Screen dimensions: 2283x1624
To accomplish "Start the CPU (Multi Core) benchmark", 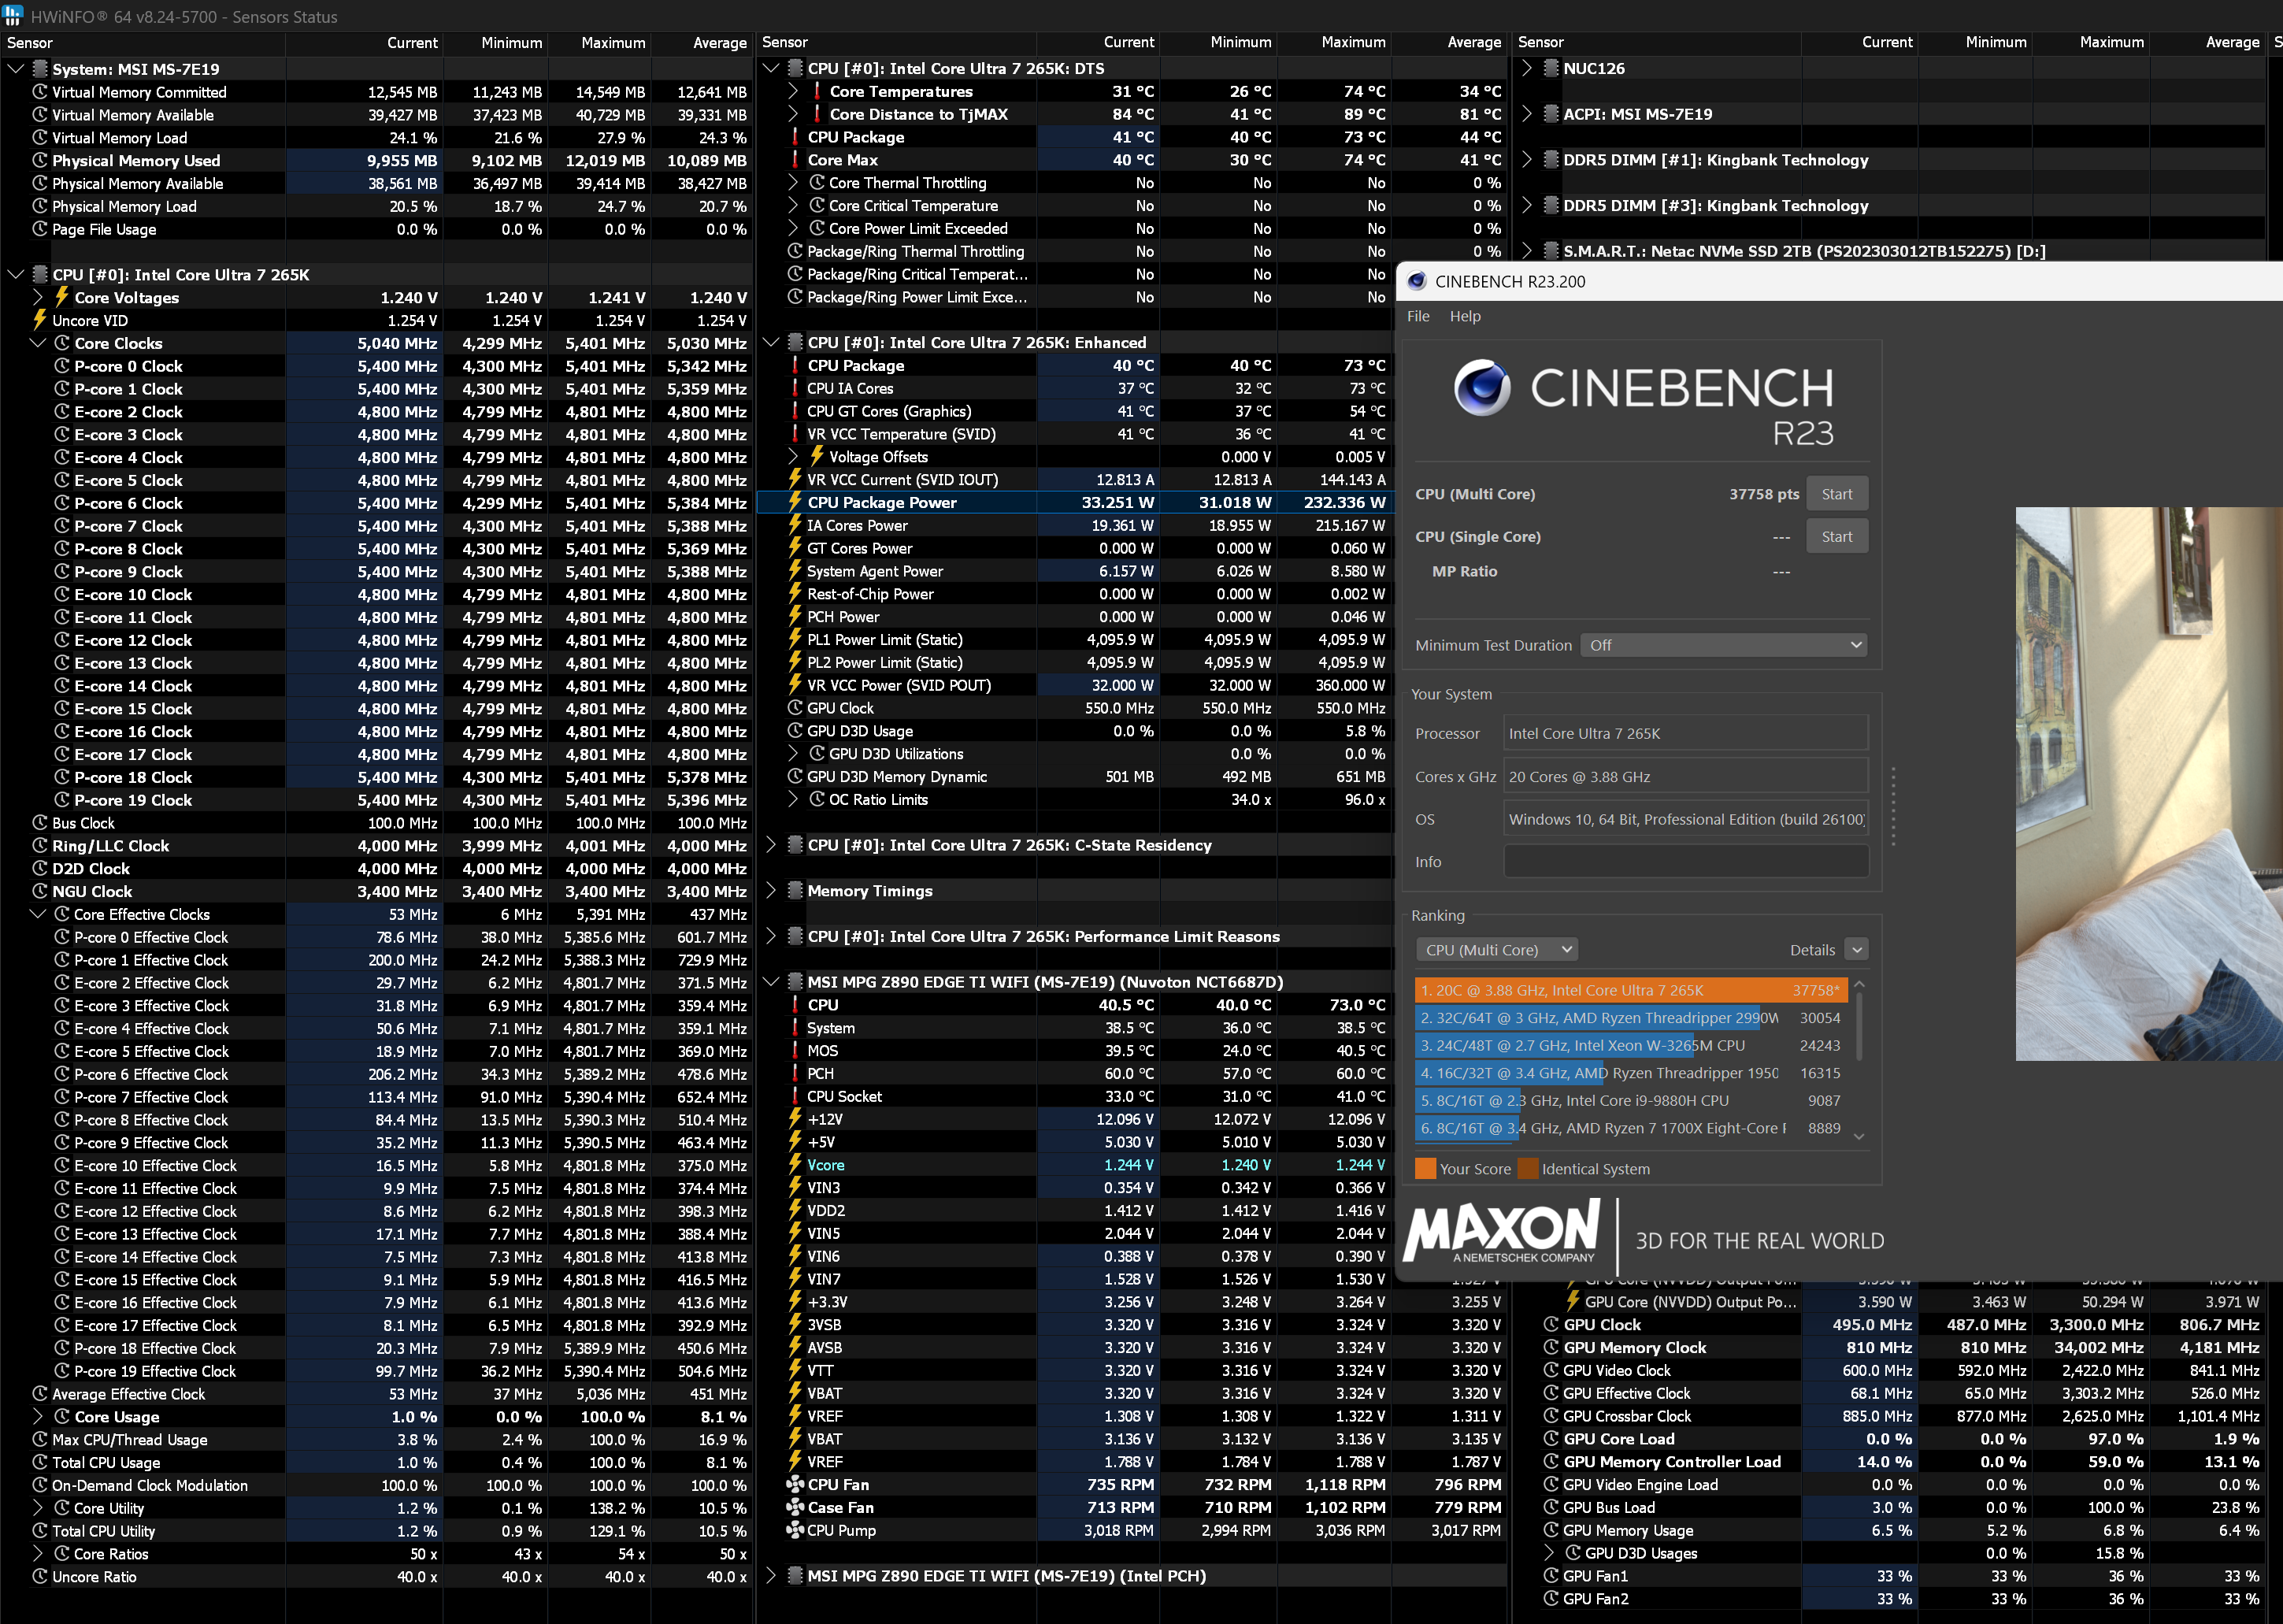I will (x=1836, y=494).
